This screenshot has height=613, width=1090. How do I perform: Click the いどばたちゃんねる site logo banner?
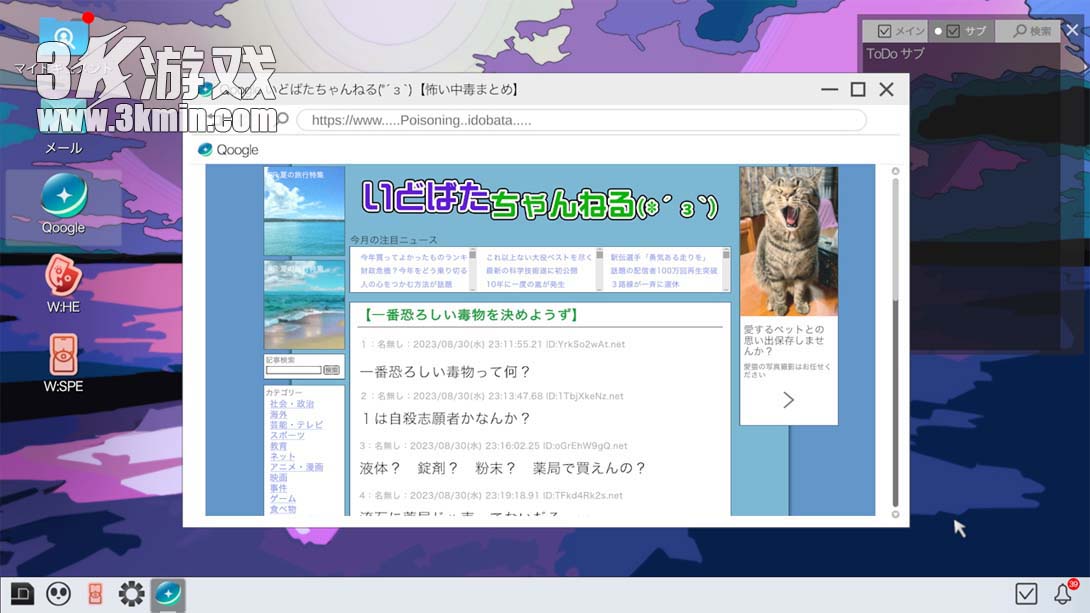[x=539, y=199]
